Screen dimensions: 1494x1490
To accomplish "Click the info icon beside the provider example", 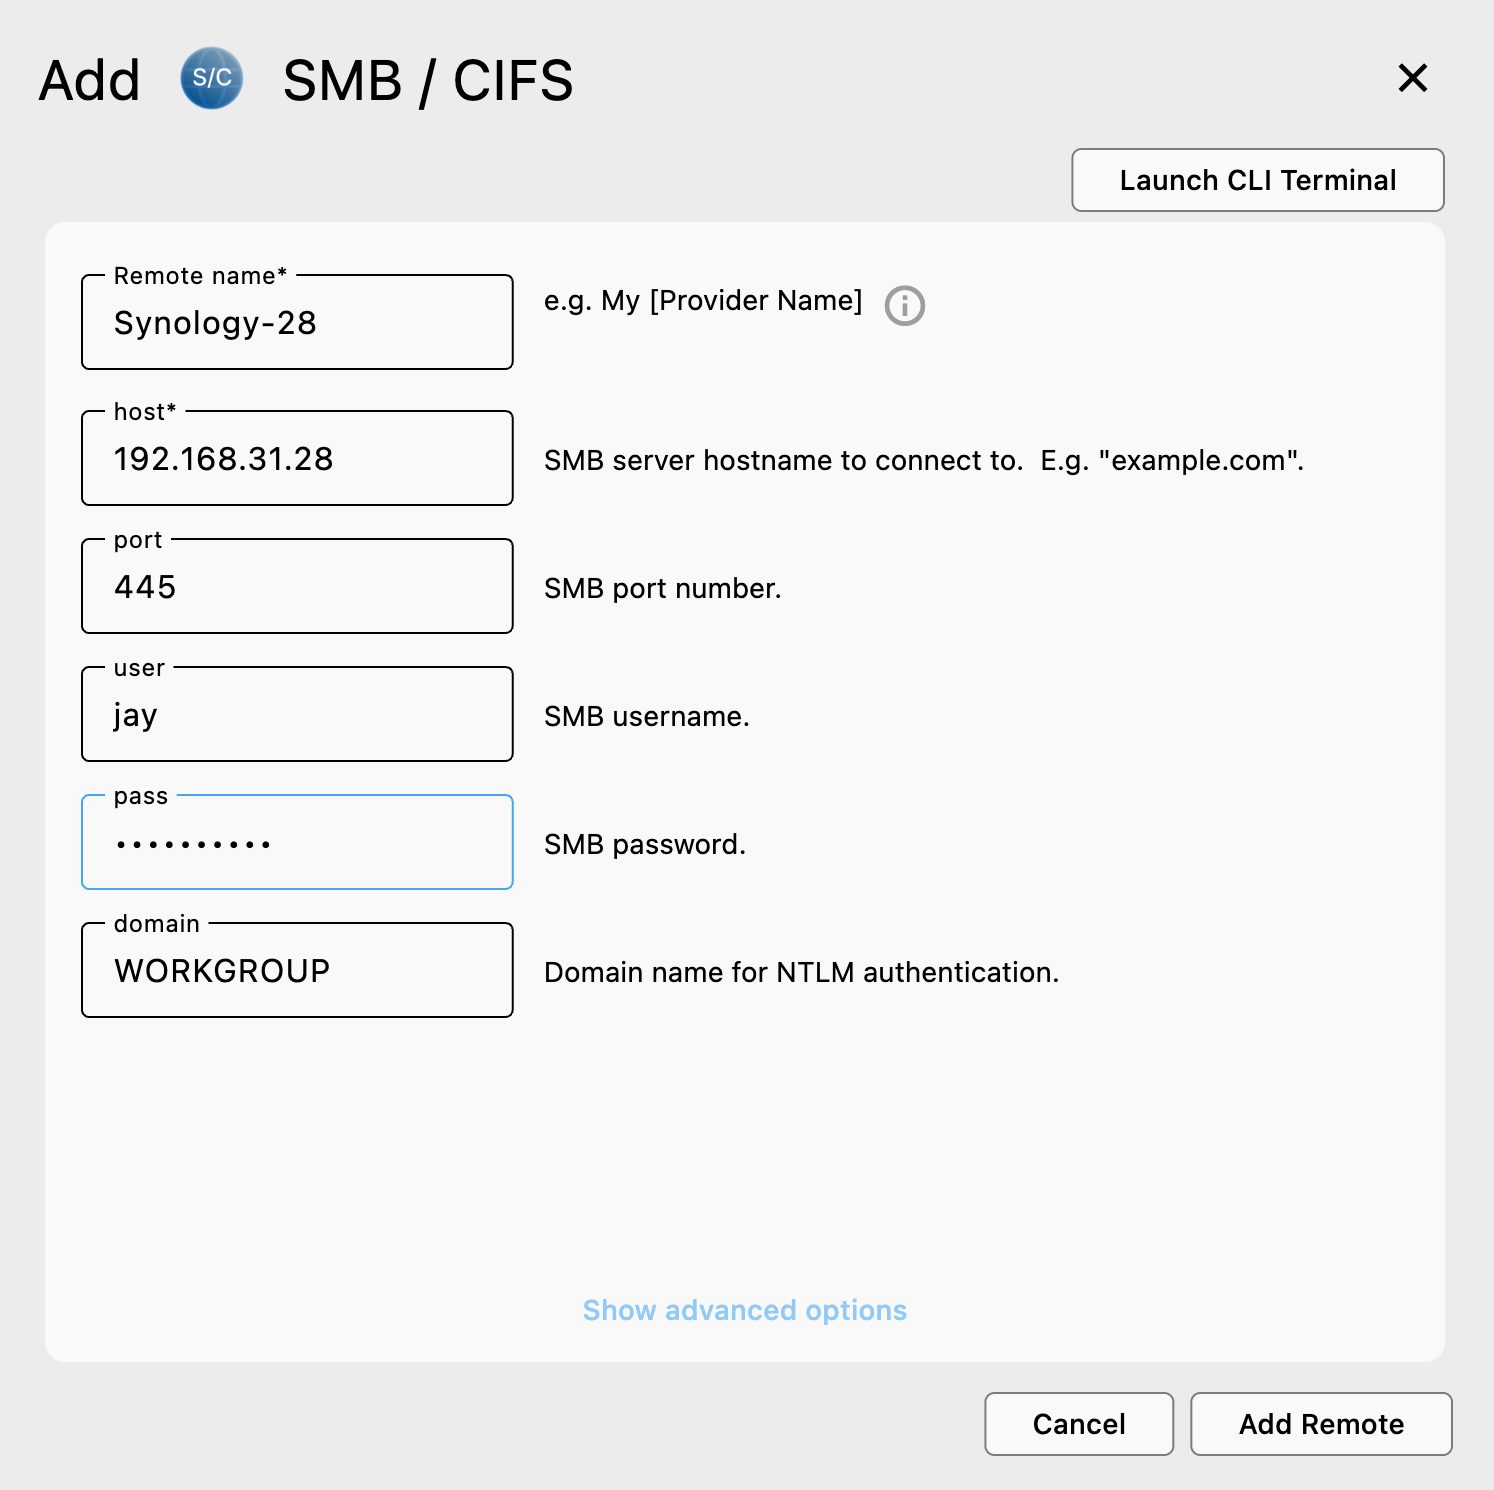I will (904, 305).
